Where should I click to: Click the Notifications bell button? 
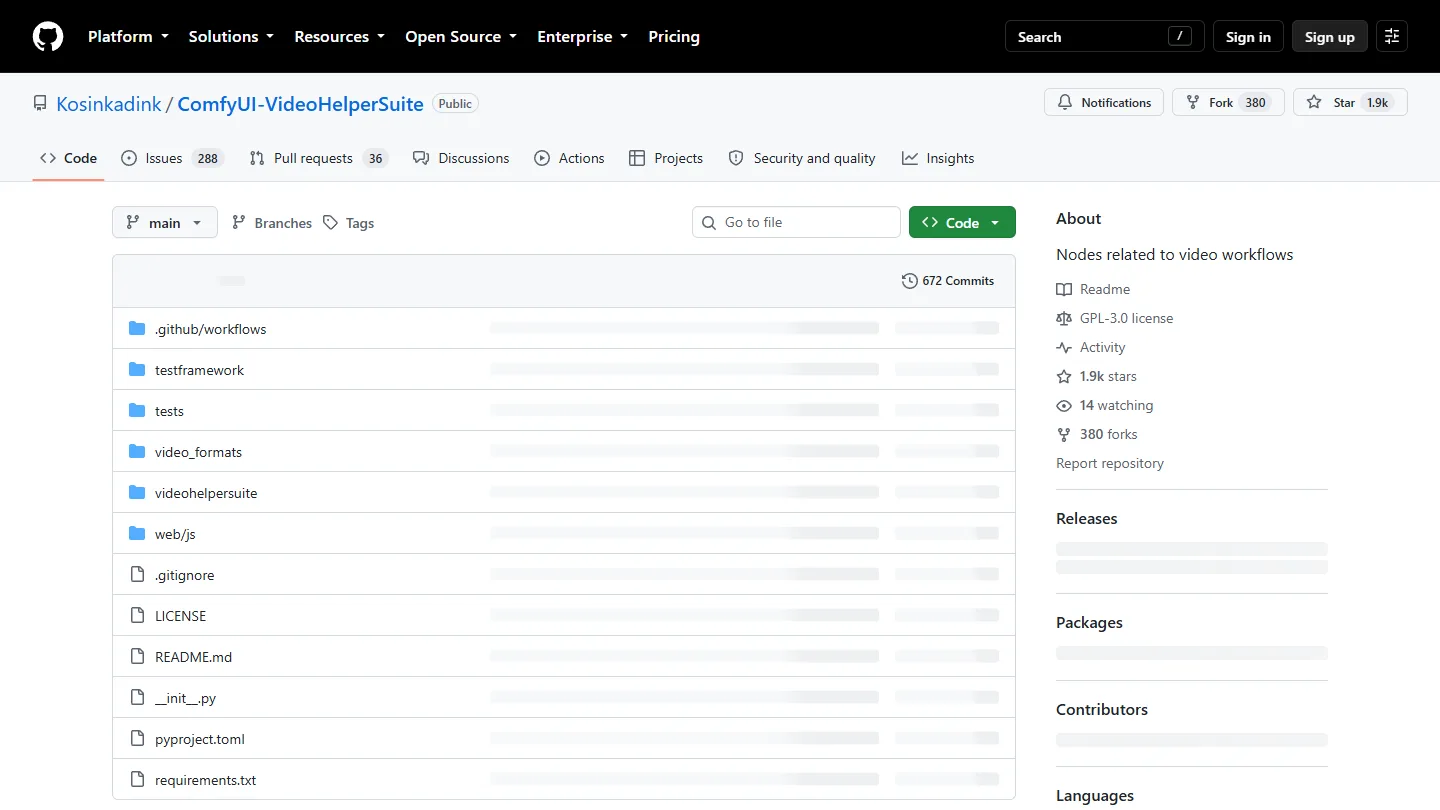[1104, 103]
